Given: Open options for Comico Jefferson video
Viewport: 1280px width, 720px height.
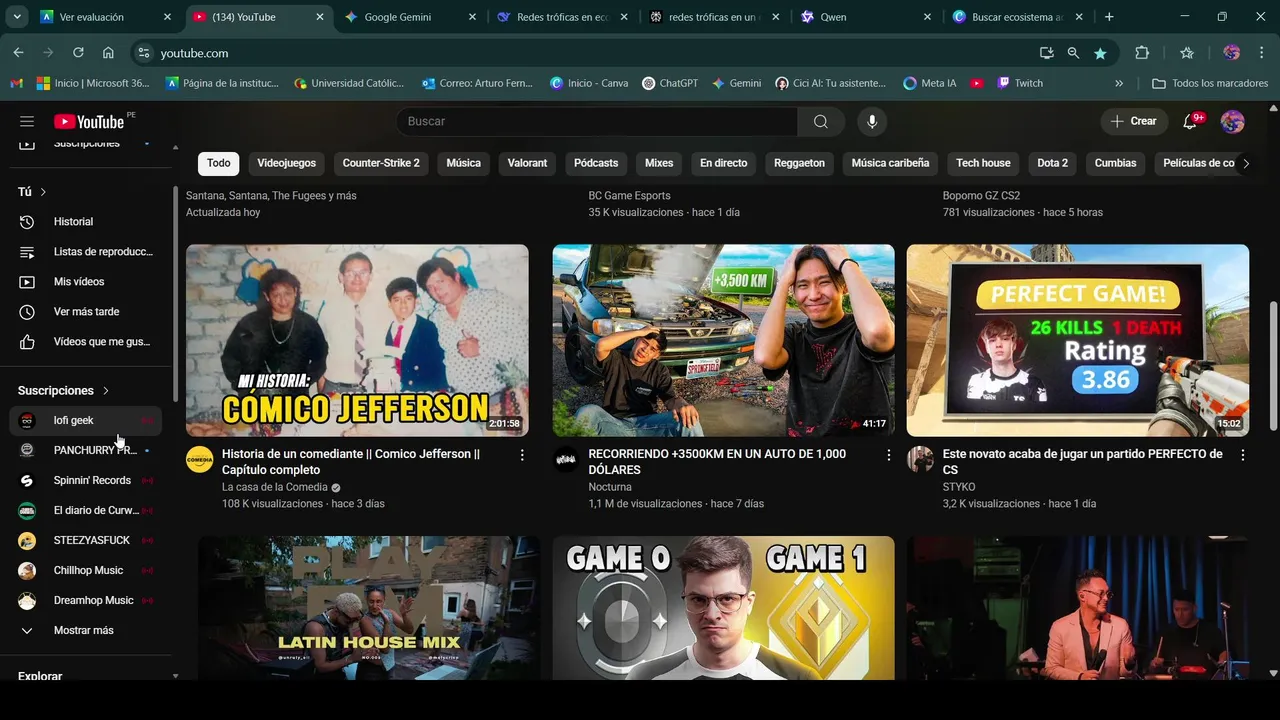Looking at the screenshot, I should click(x=522, y=455).
